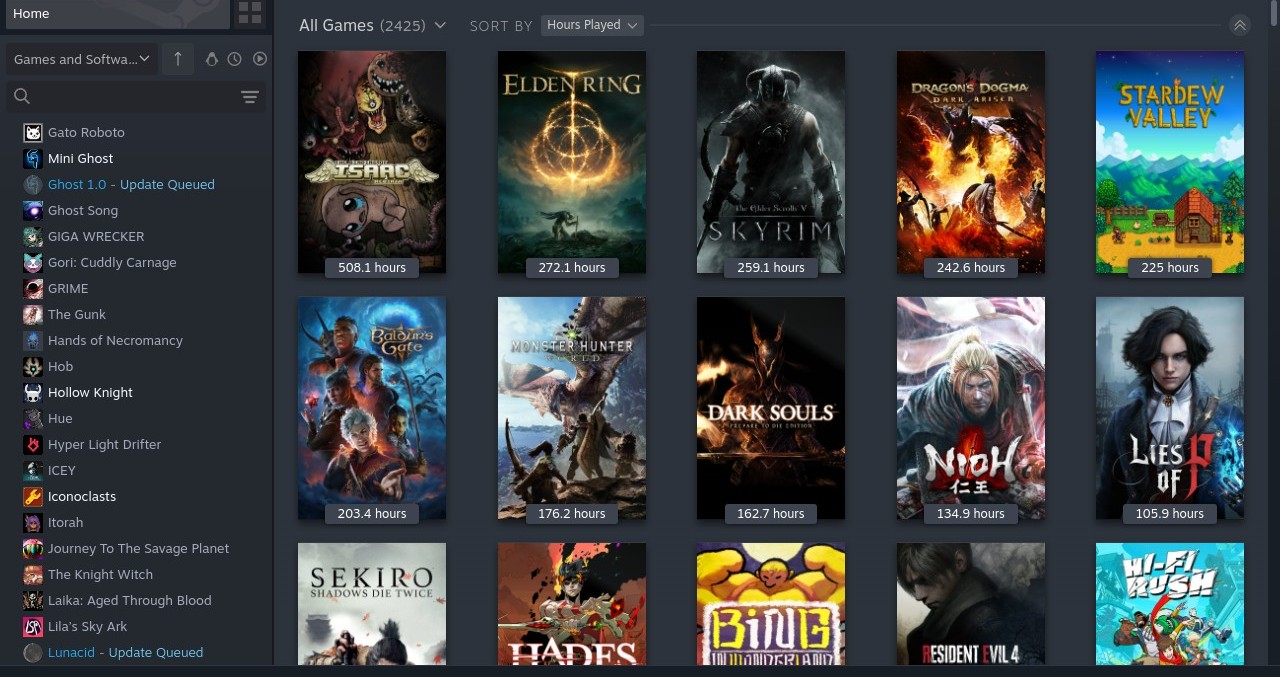Toggle sort by recent activity clock
Screen dimensions: 1280x677
234,59
